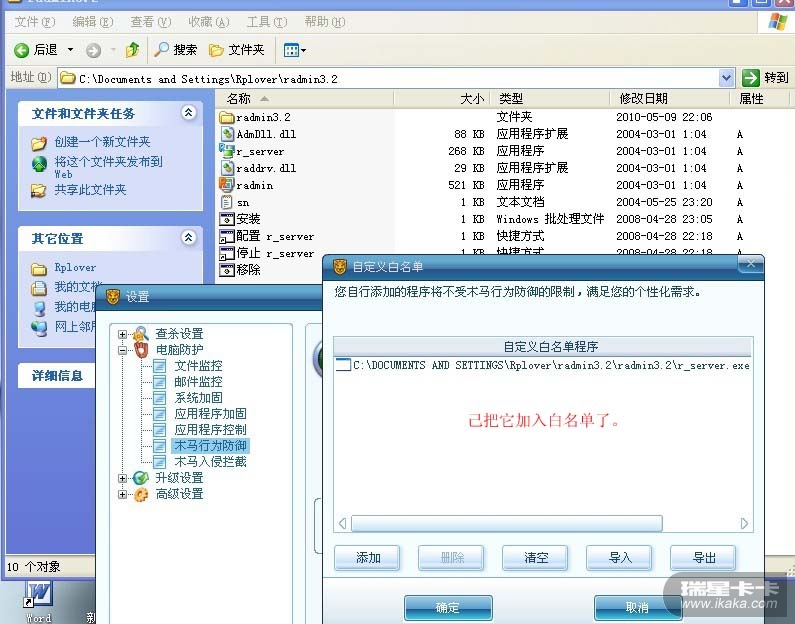Open the Rplover folder link in 其它位置

tap(75, 268)
